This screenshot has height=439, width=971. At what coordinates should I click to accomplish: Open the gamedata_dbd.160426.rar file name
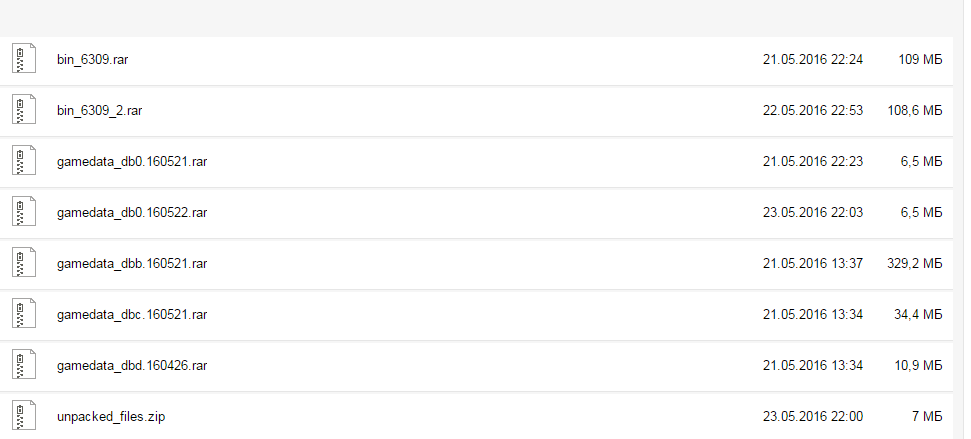(132, 366)
